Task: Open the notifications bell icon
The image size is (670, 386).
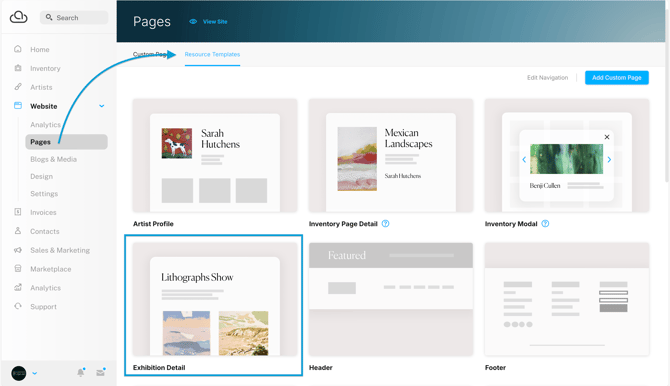Action: click(x=81, y=372)
